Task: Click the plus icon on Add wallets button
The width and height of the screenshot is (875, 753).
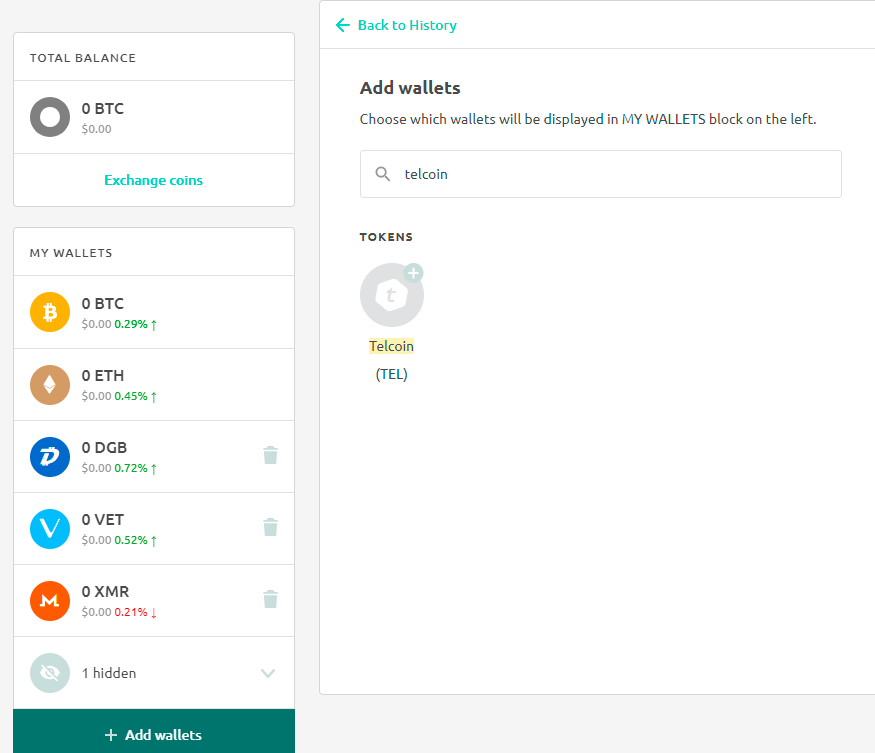Action: [111, 735]
